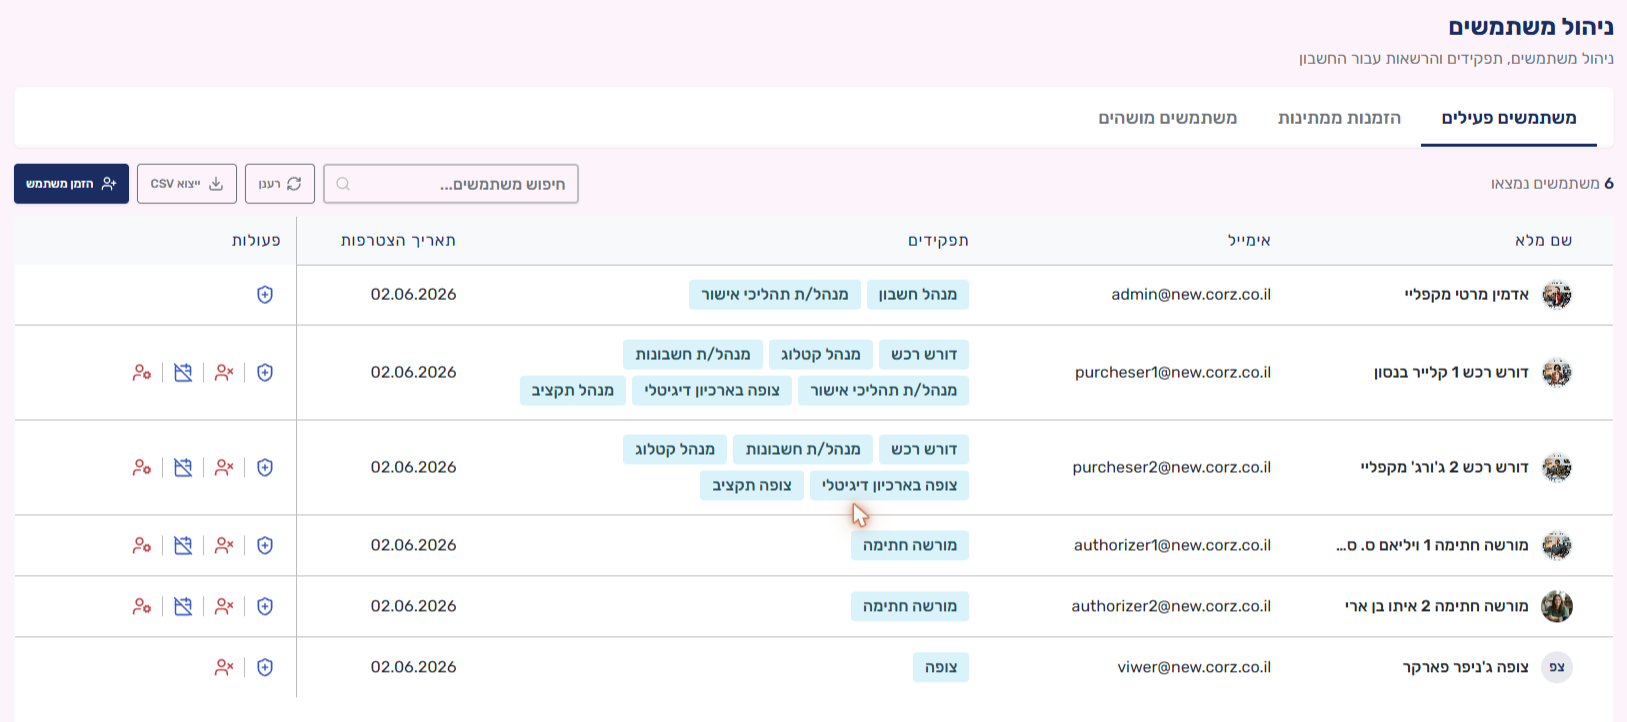This screenshot has width=1627, height=722.
Task: Click צופה תקציב role tag for purcheser2
Action: (x=752, y=486)
